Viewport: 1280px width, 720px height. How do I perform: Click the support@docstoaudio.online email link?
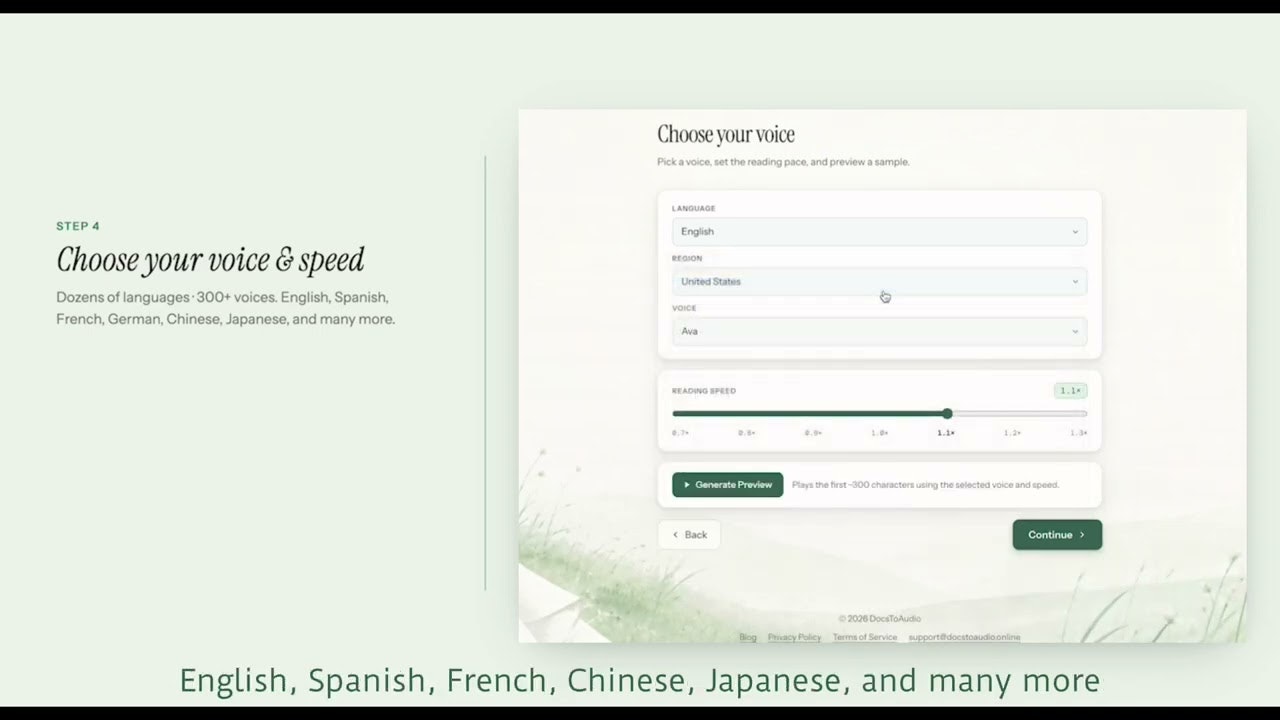(964, 638)
